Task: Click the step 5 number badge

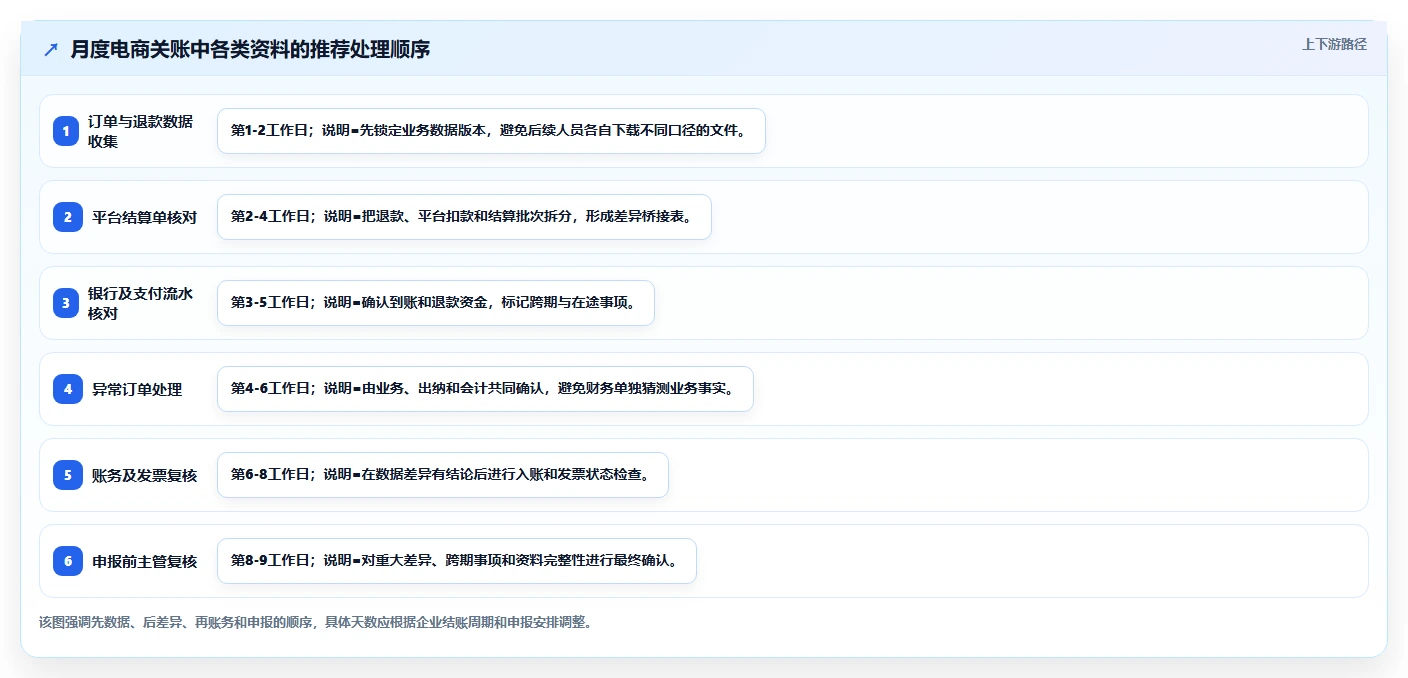Action: (68, 475)
